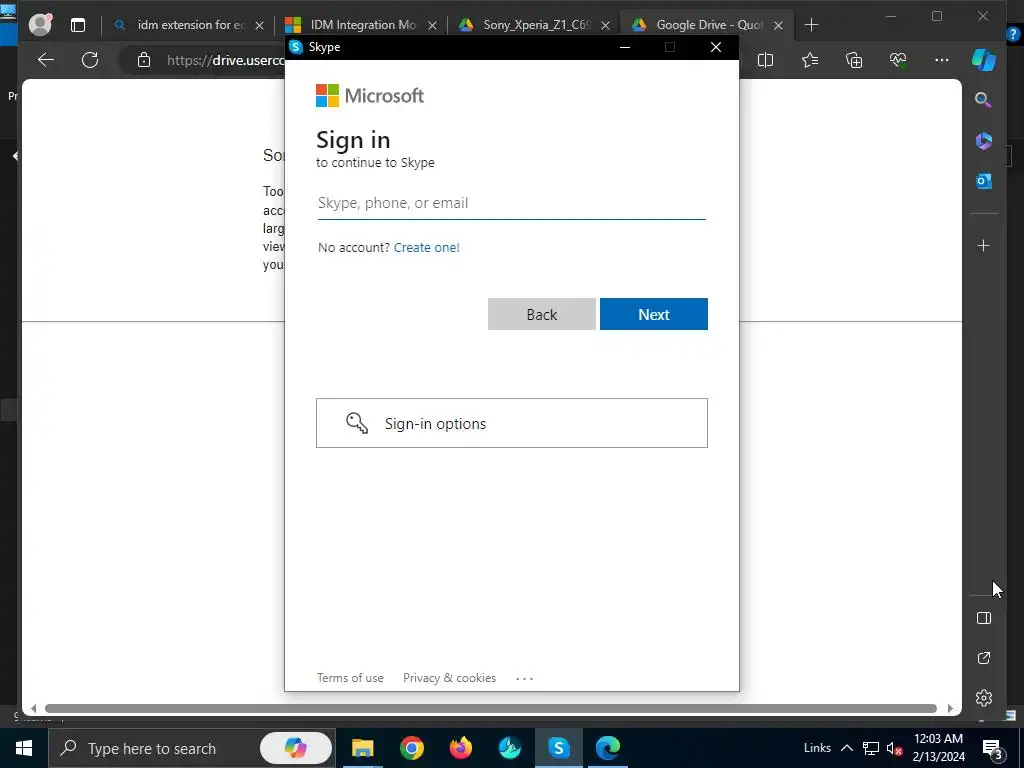Add an app to the Edge sidebar
The height and width of the screenshot is (768, 1024).
tap(984, 246)
